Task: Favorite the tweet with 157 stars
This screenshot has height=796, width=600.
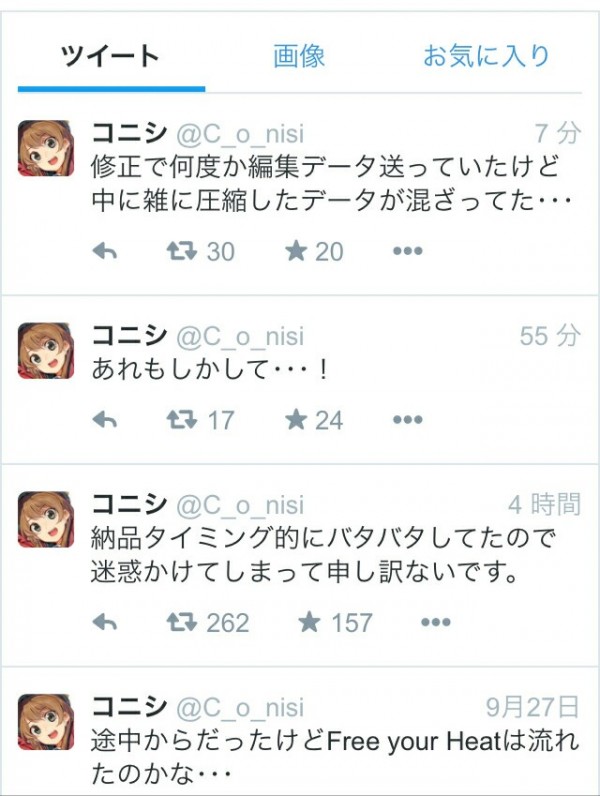Action: coord(310,623)
